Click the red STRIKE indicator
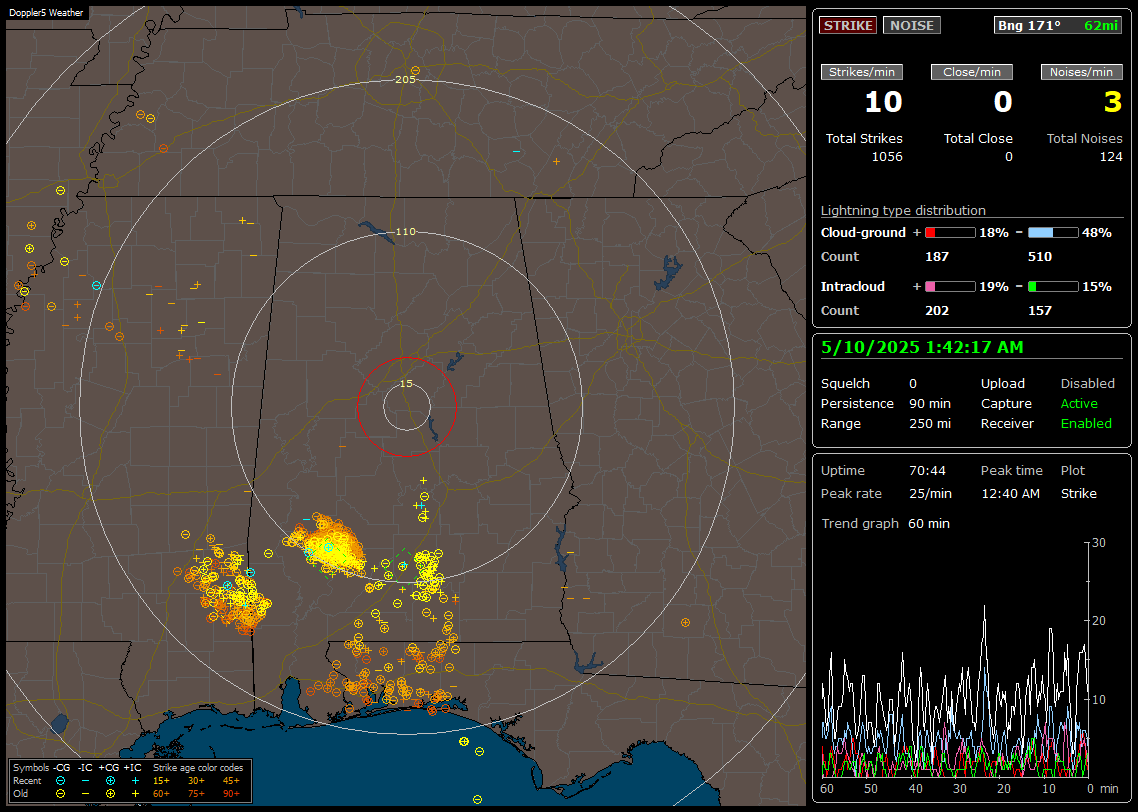 [x=848, y=25]
